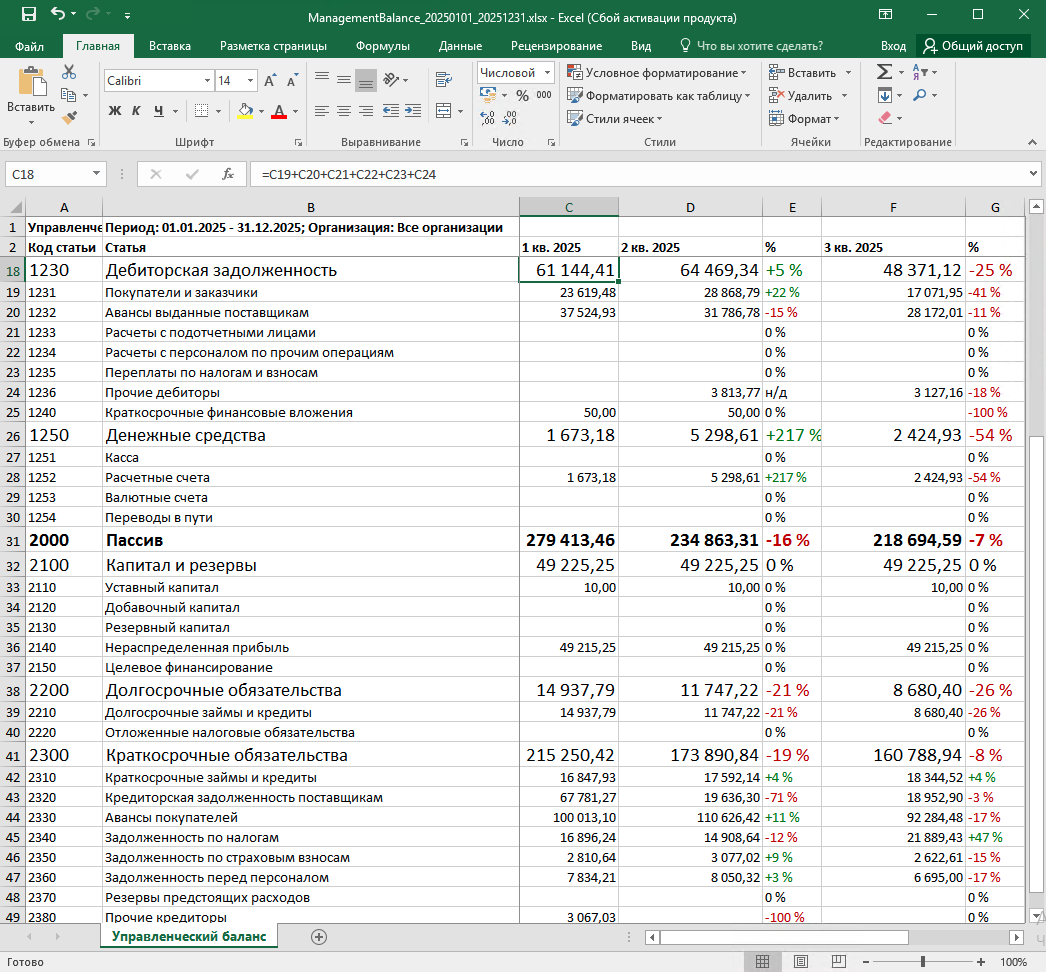Image resolution: width=1046 pixels, height=972 pixels.
Task: Add a new sheet with plus icon
Action: (x=319, y=937)
